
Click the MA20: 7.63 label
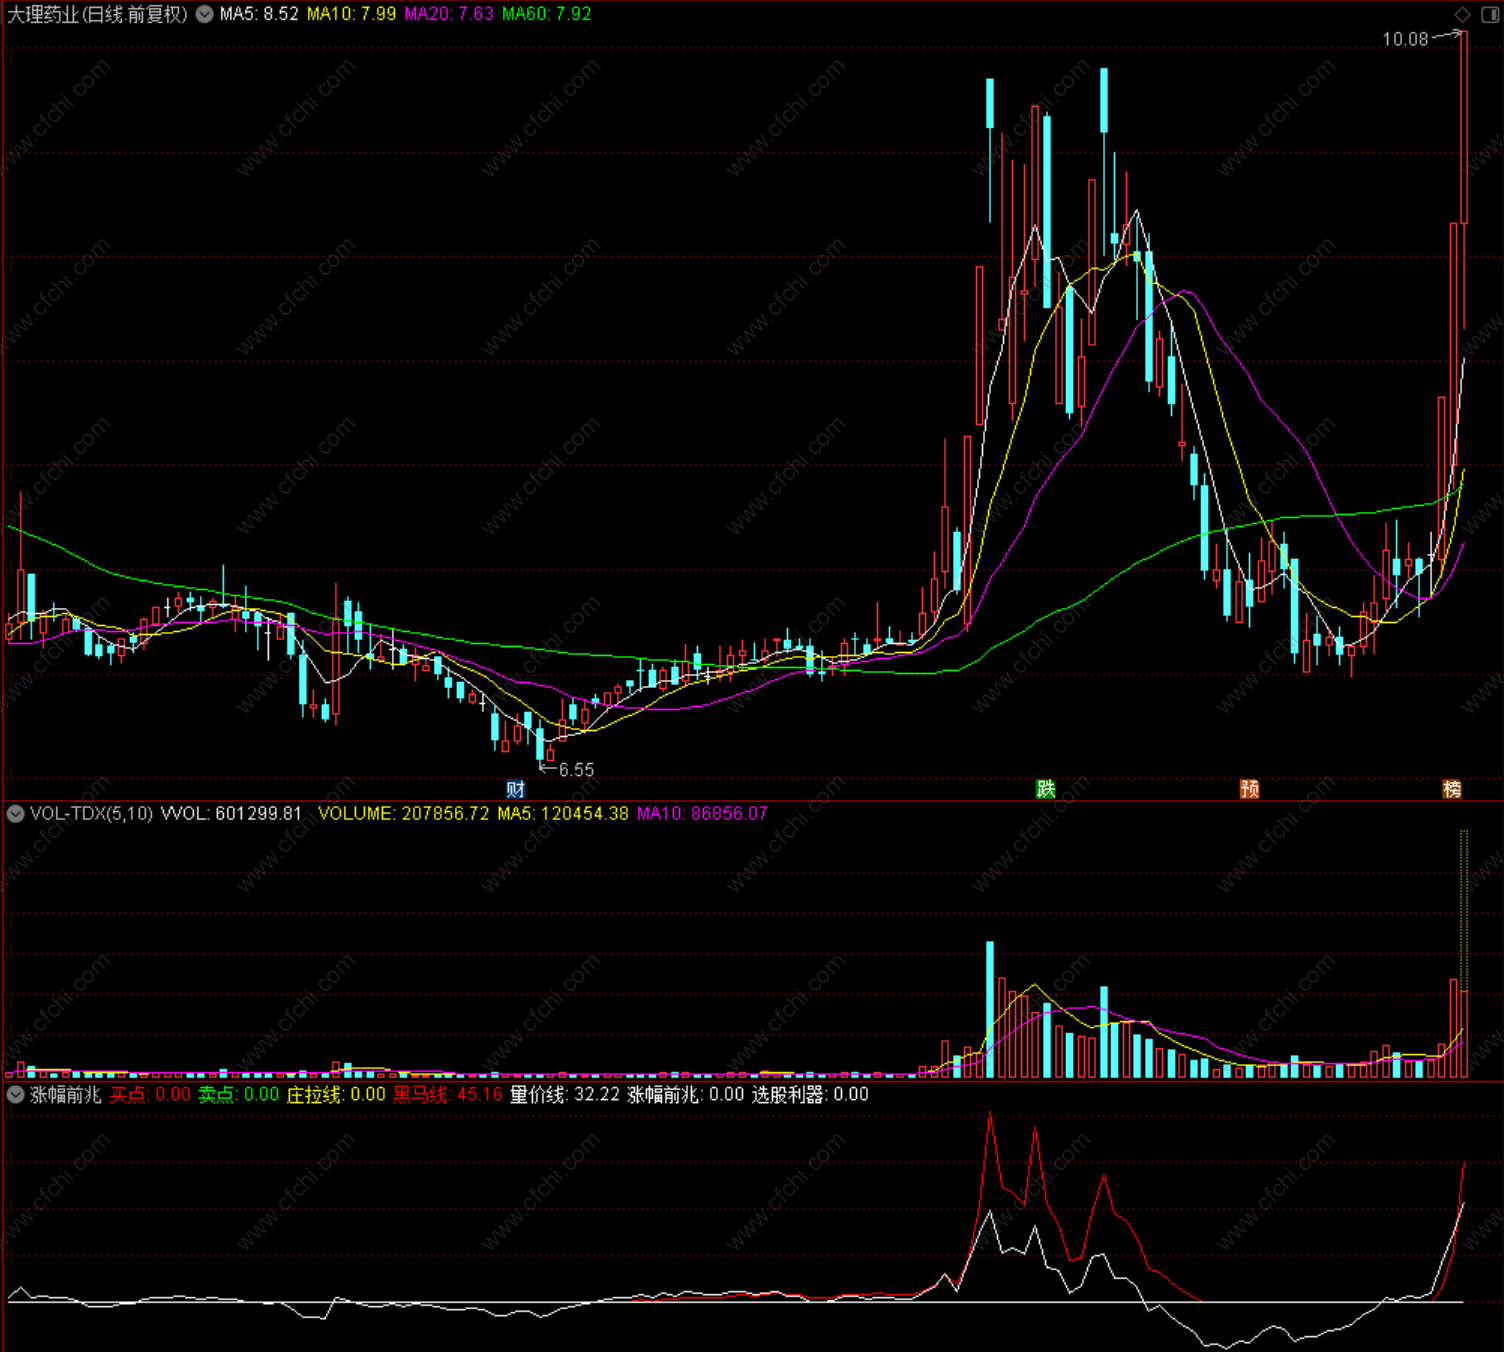tap(449, 14)
